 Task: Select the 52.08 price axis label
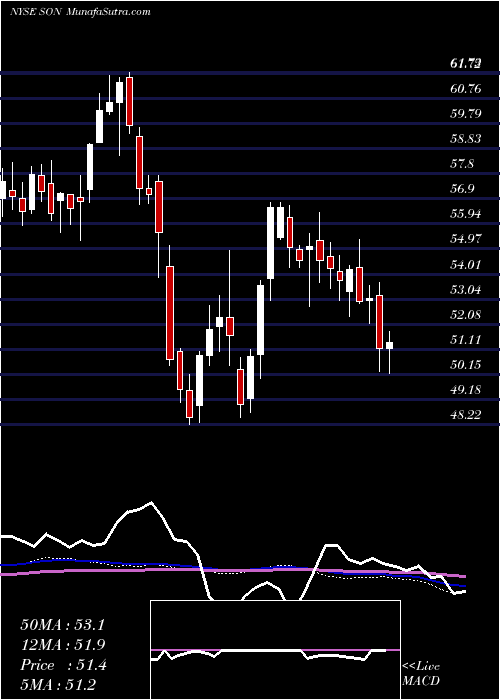[x=466, y=315]
